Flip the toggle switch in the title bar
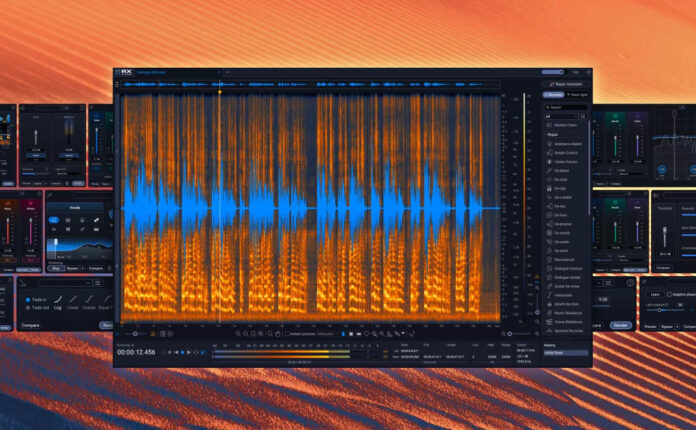 point(553,72)
